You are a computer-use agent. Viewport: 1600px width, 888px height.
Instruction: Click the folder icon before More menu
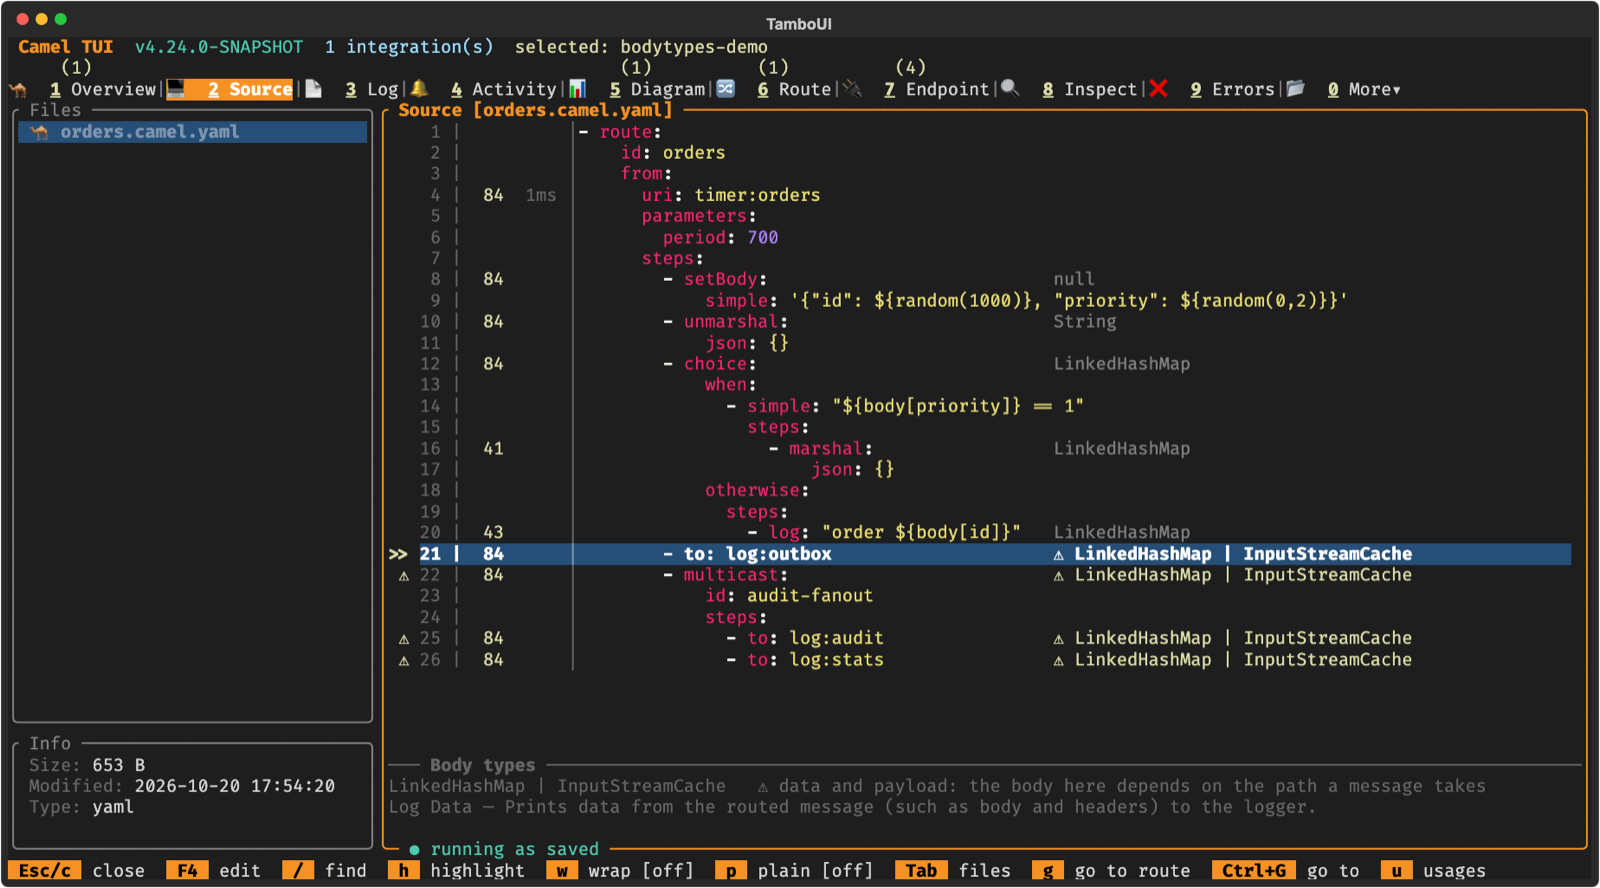[x=1295, y=89]
